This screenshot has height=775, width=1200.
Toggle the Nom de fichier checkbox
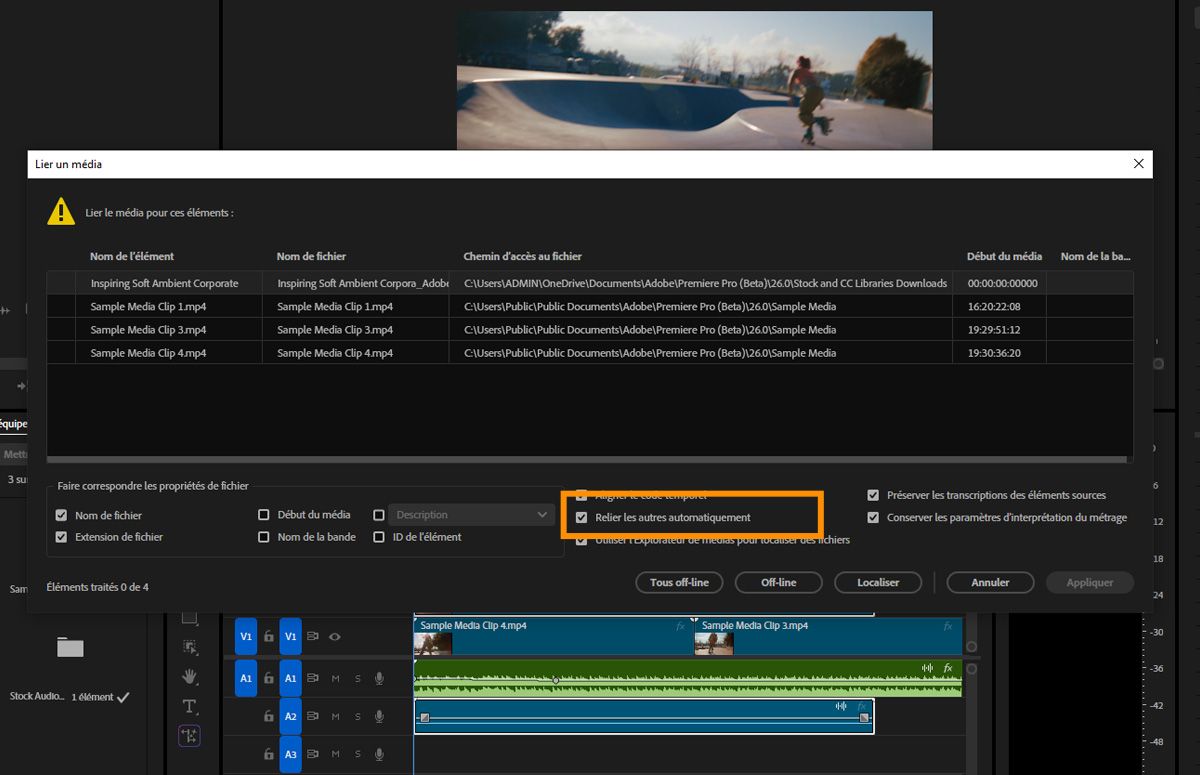[x=62, y=515]
